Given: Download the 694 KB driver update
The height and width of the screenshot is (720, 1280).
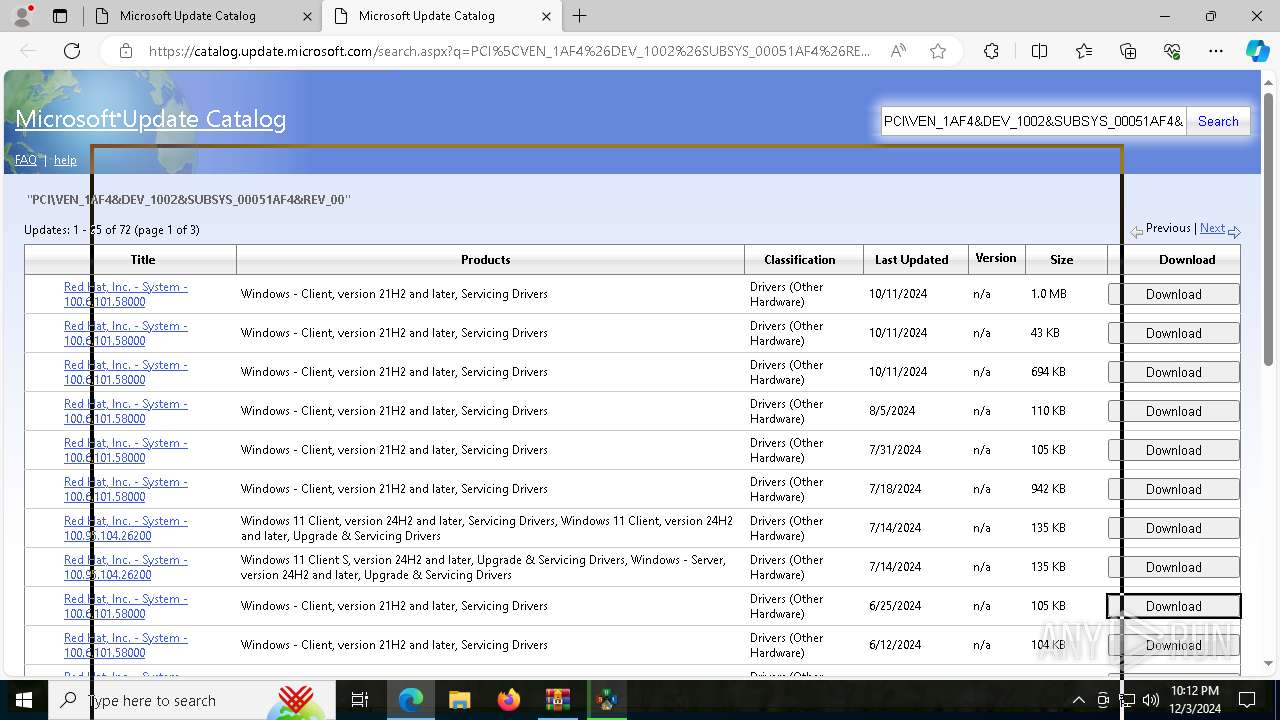Looking at the screenshot, I should [1174, 372].
